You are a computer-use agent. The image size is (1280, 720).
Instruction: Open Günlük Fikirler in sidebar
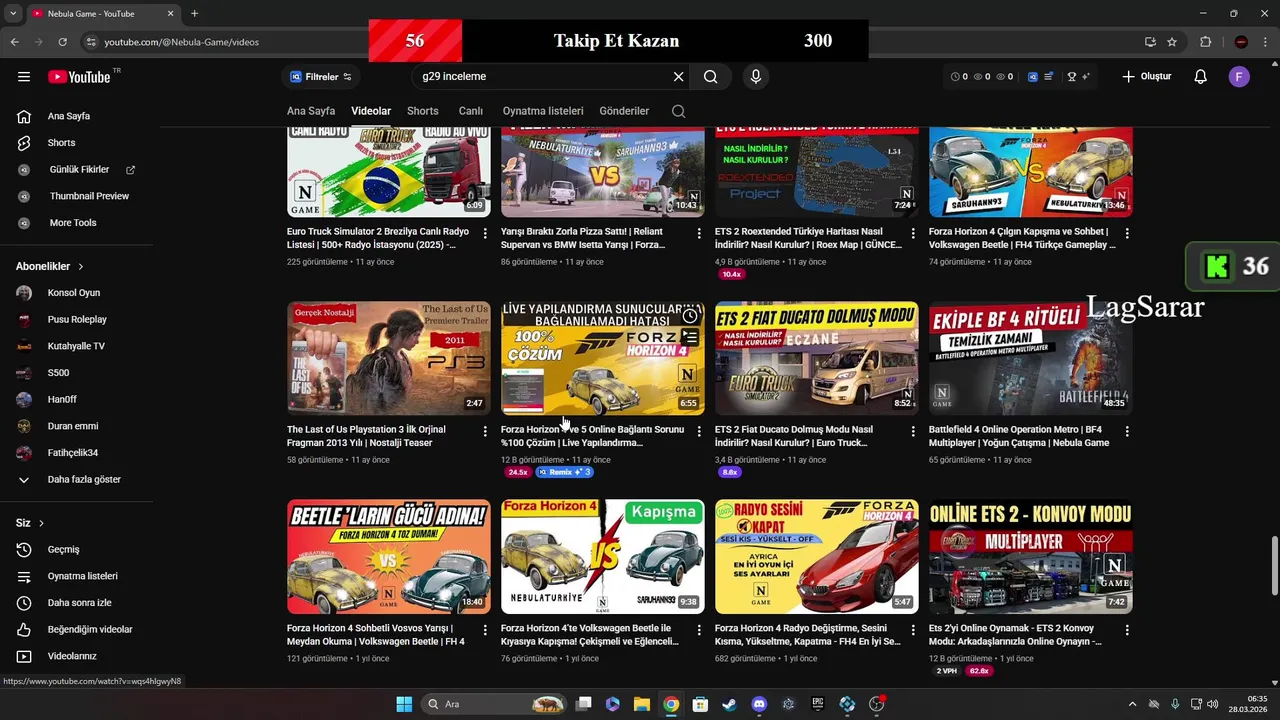(77, 170)
